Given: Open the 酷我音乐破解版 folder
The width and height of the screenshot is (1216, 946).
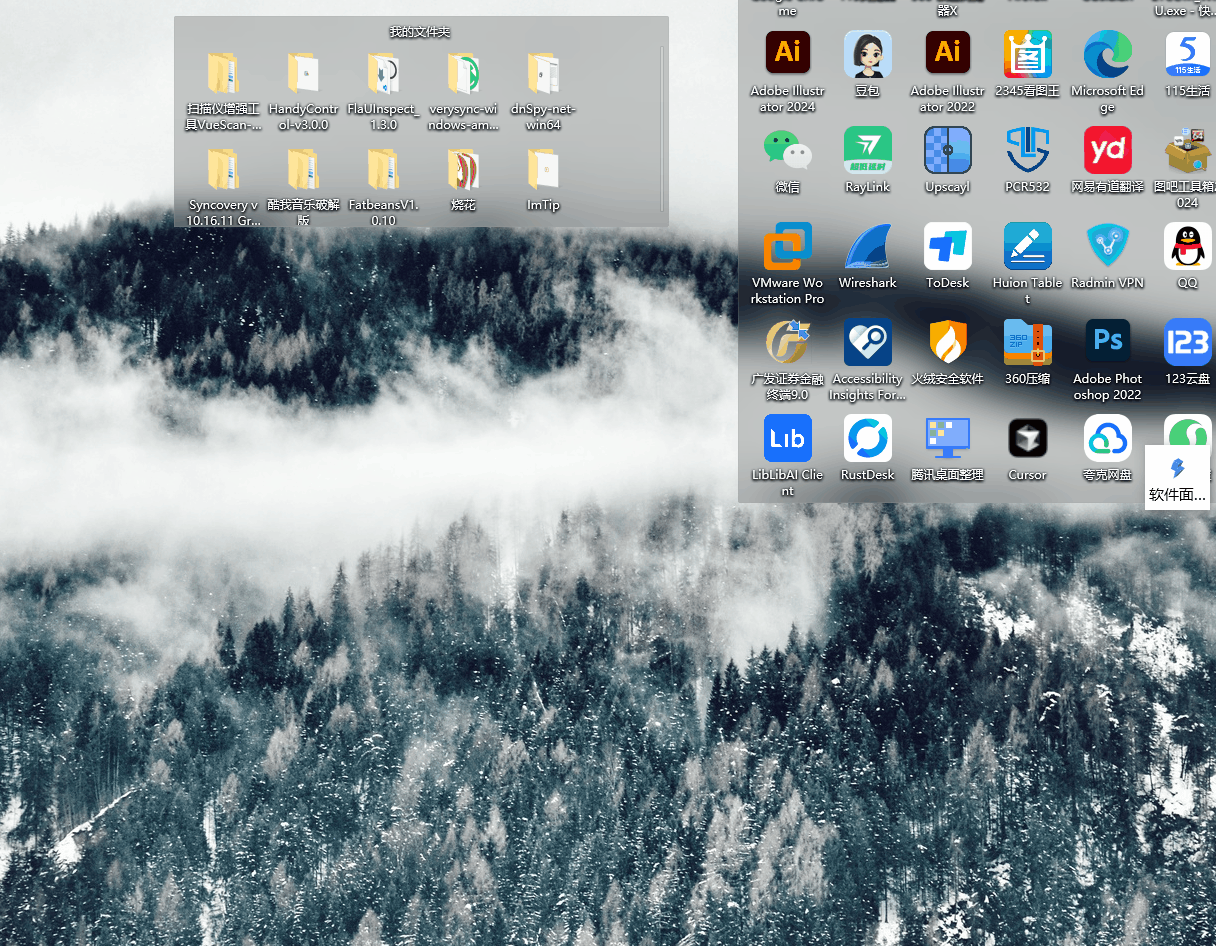Looking at the screenshot, I should coord(303,188).
